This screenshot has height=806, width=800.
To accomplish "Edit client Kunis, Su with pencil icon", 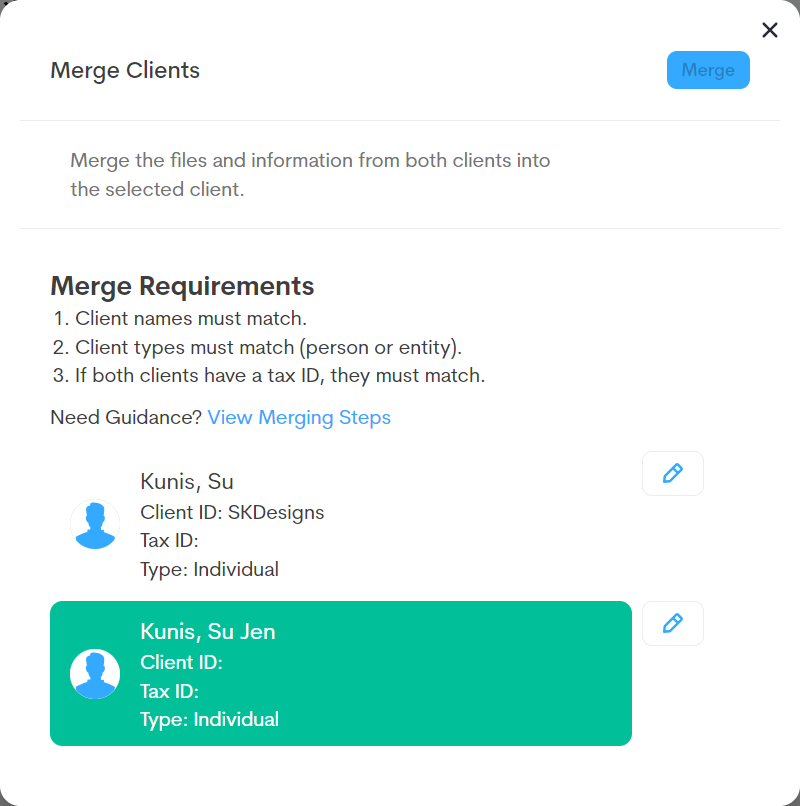I will (x=672, y=473).
